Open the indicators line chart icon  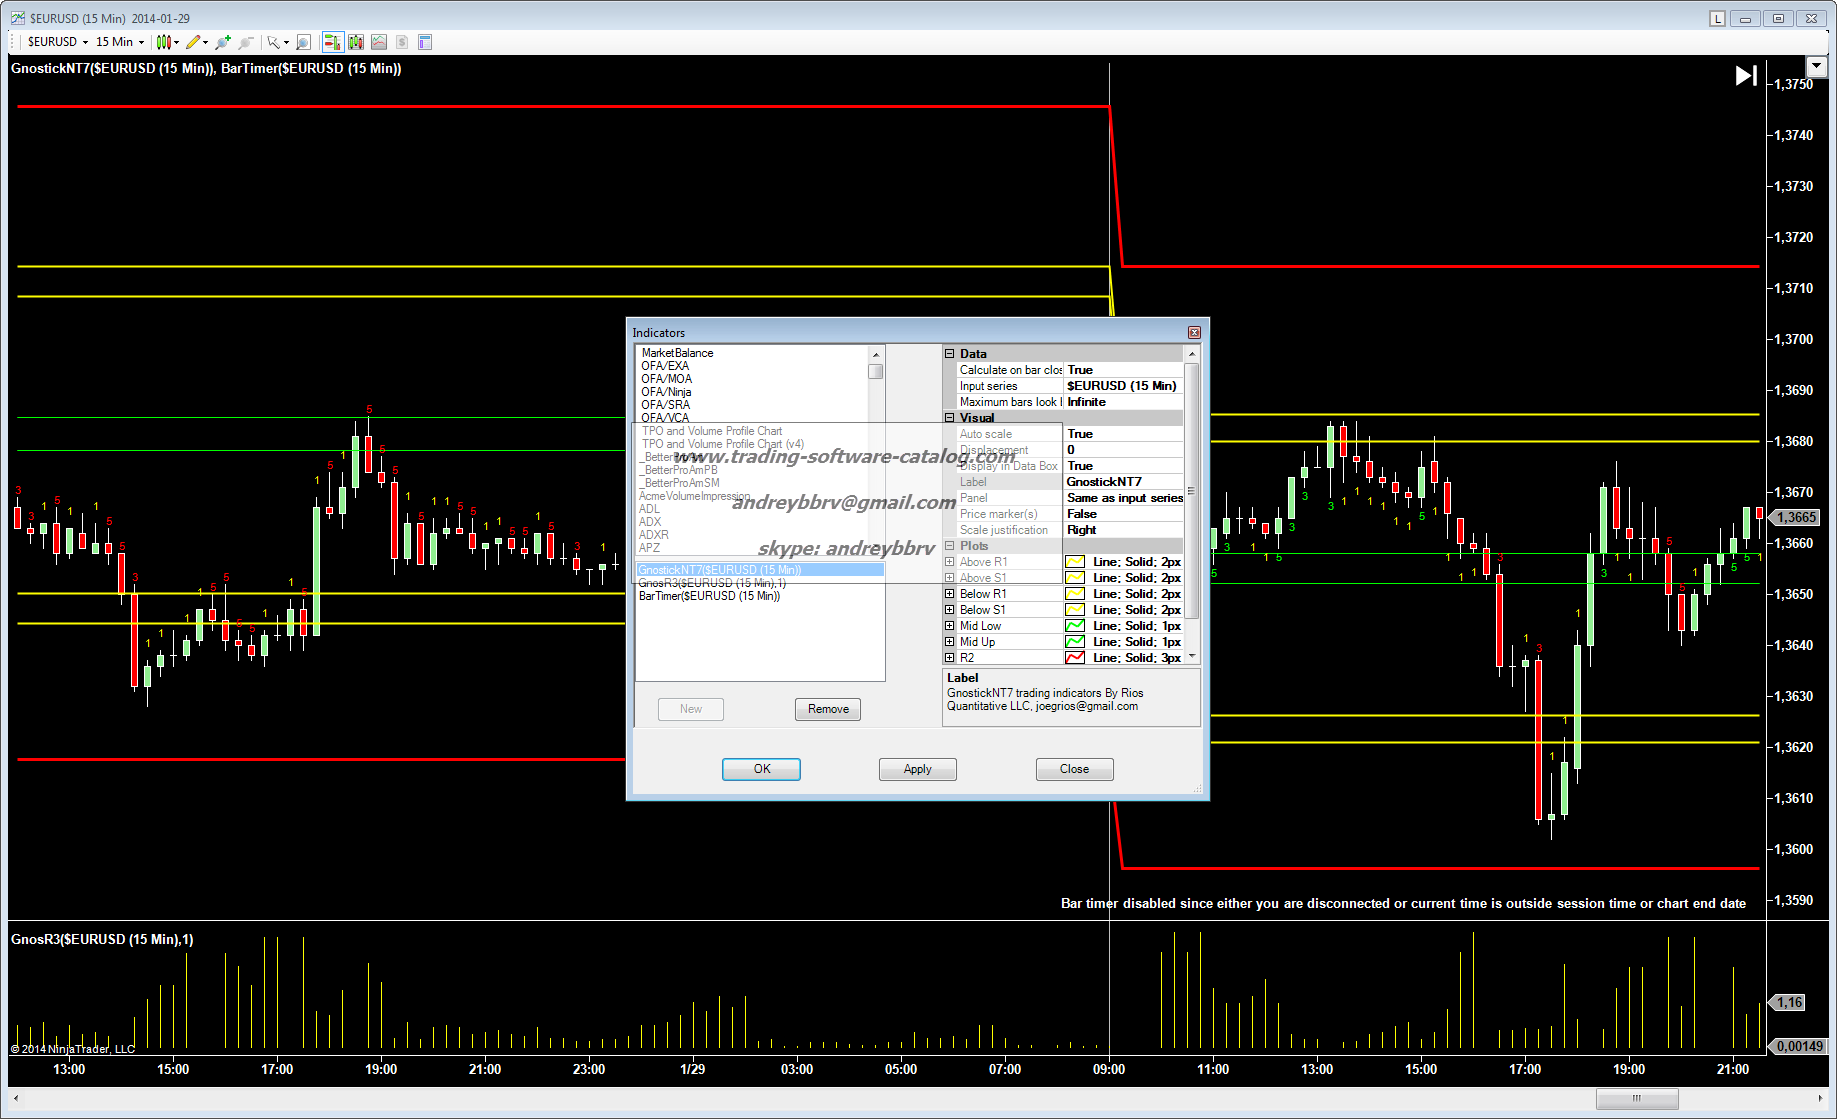(379, 42)
